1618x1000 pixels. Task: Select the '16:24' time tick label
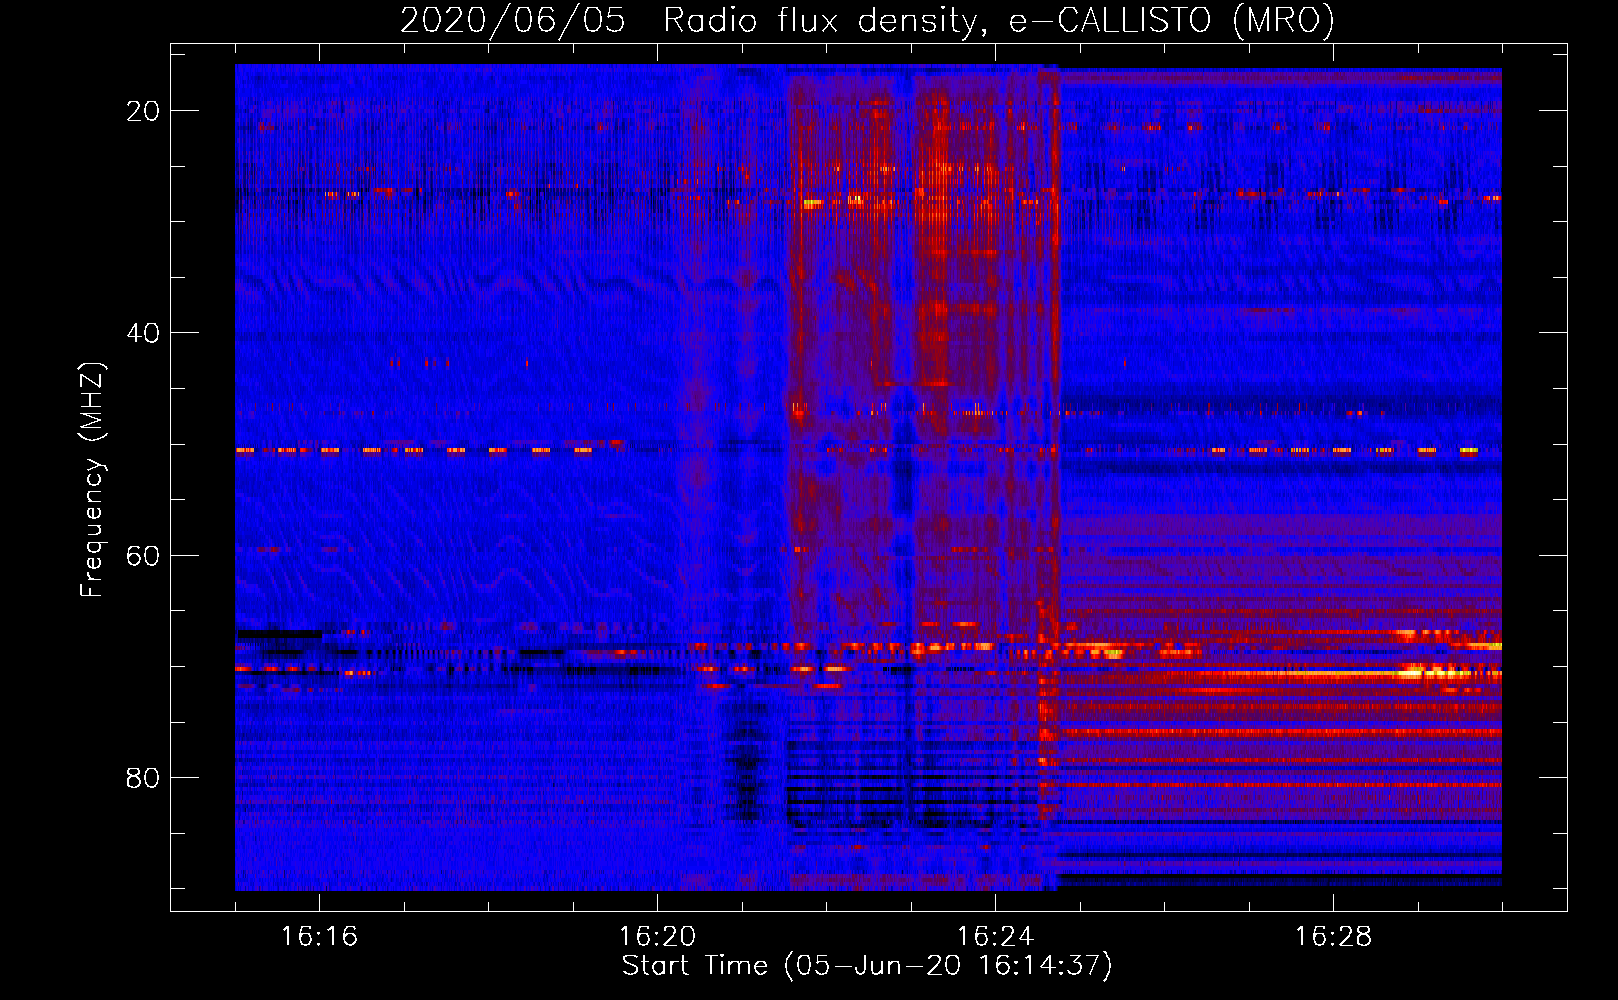995,936
